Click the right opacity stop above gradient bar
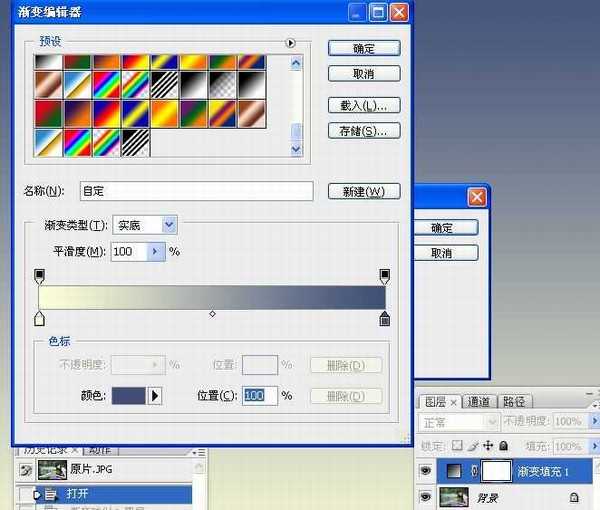 point(384,276)
